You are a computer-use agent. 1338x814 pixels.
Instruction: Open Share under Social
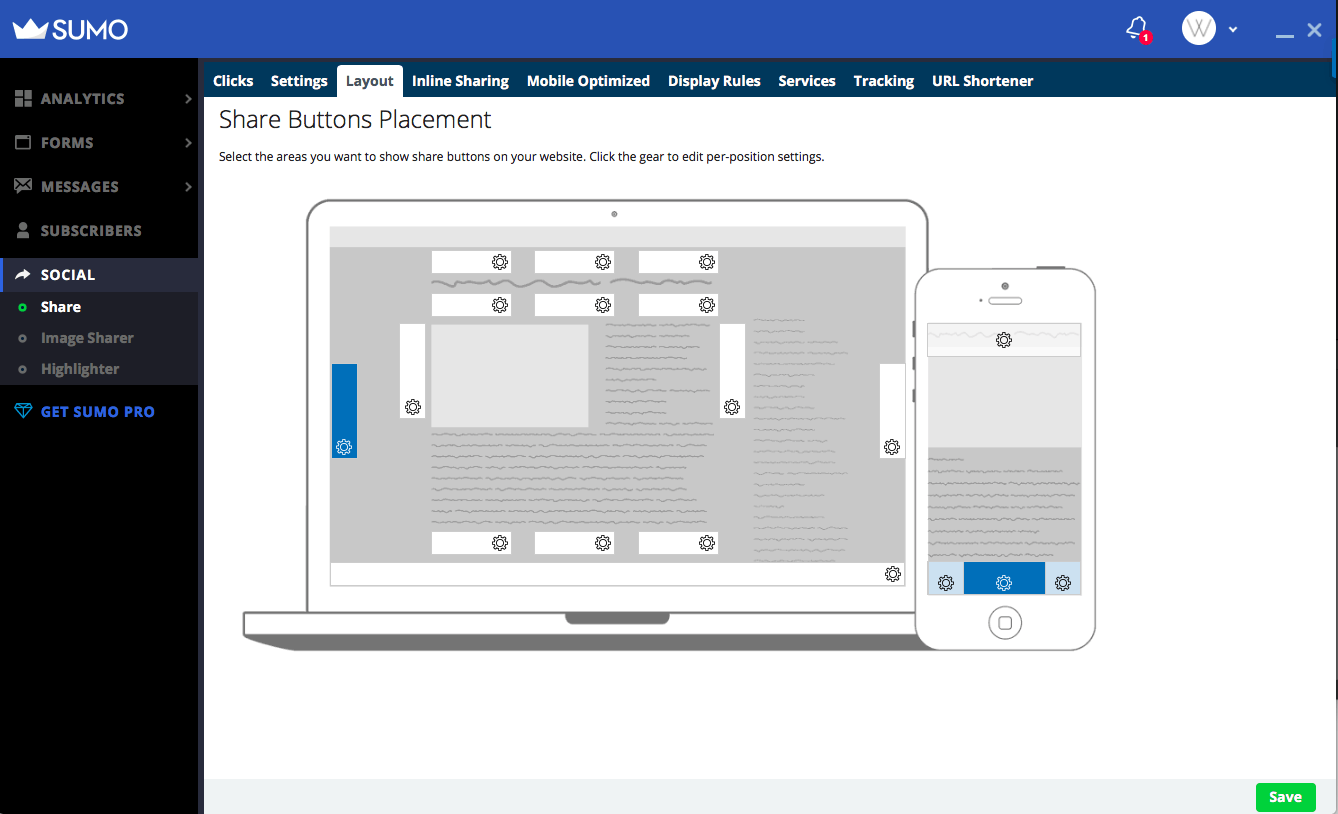tap(61, 307)
